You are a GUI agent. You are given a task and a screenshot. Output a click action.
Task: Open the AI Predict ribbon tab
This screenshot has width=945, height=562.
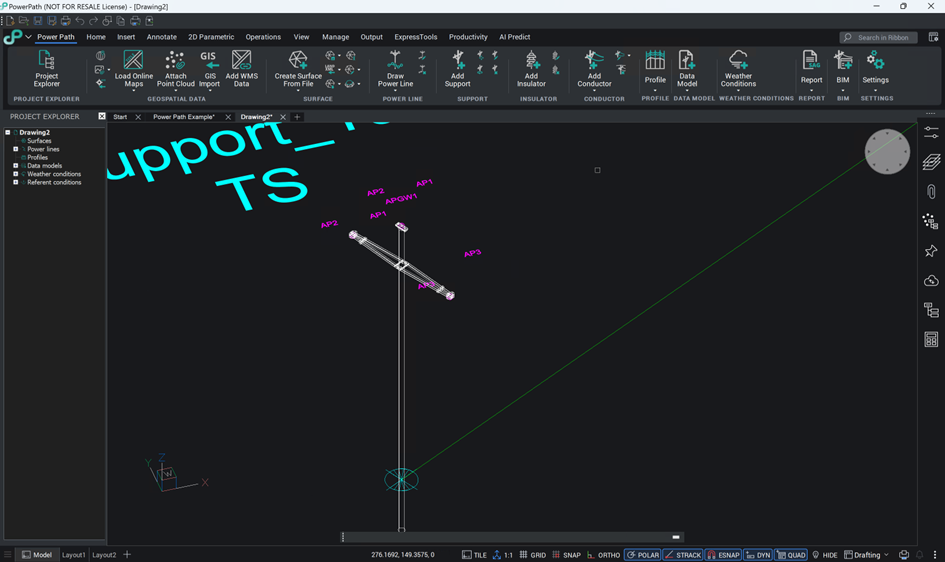click(x=514, y=37)
